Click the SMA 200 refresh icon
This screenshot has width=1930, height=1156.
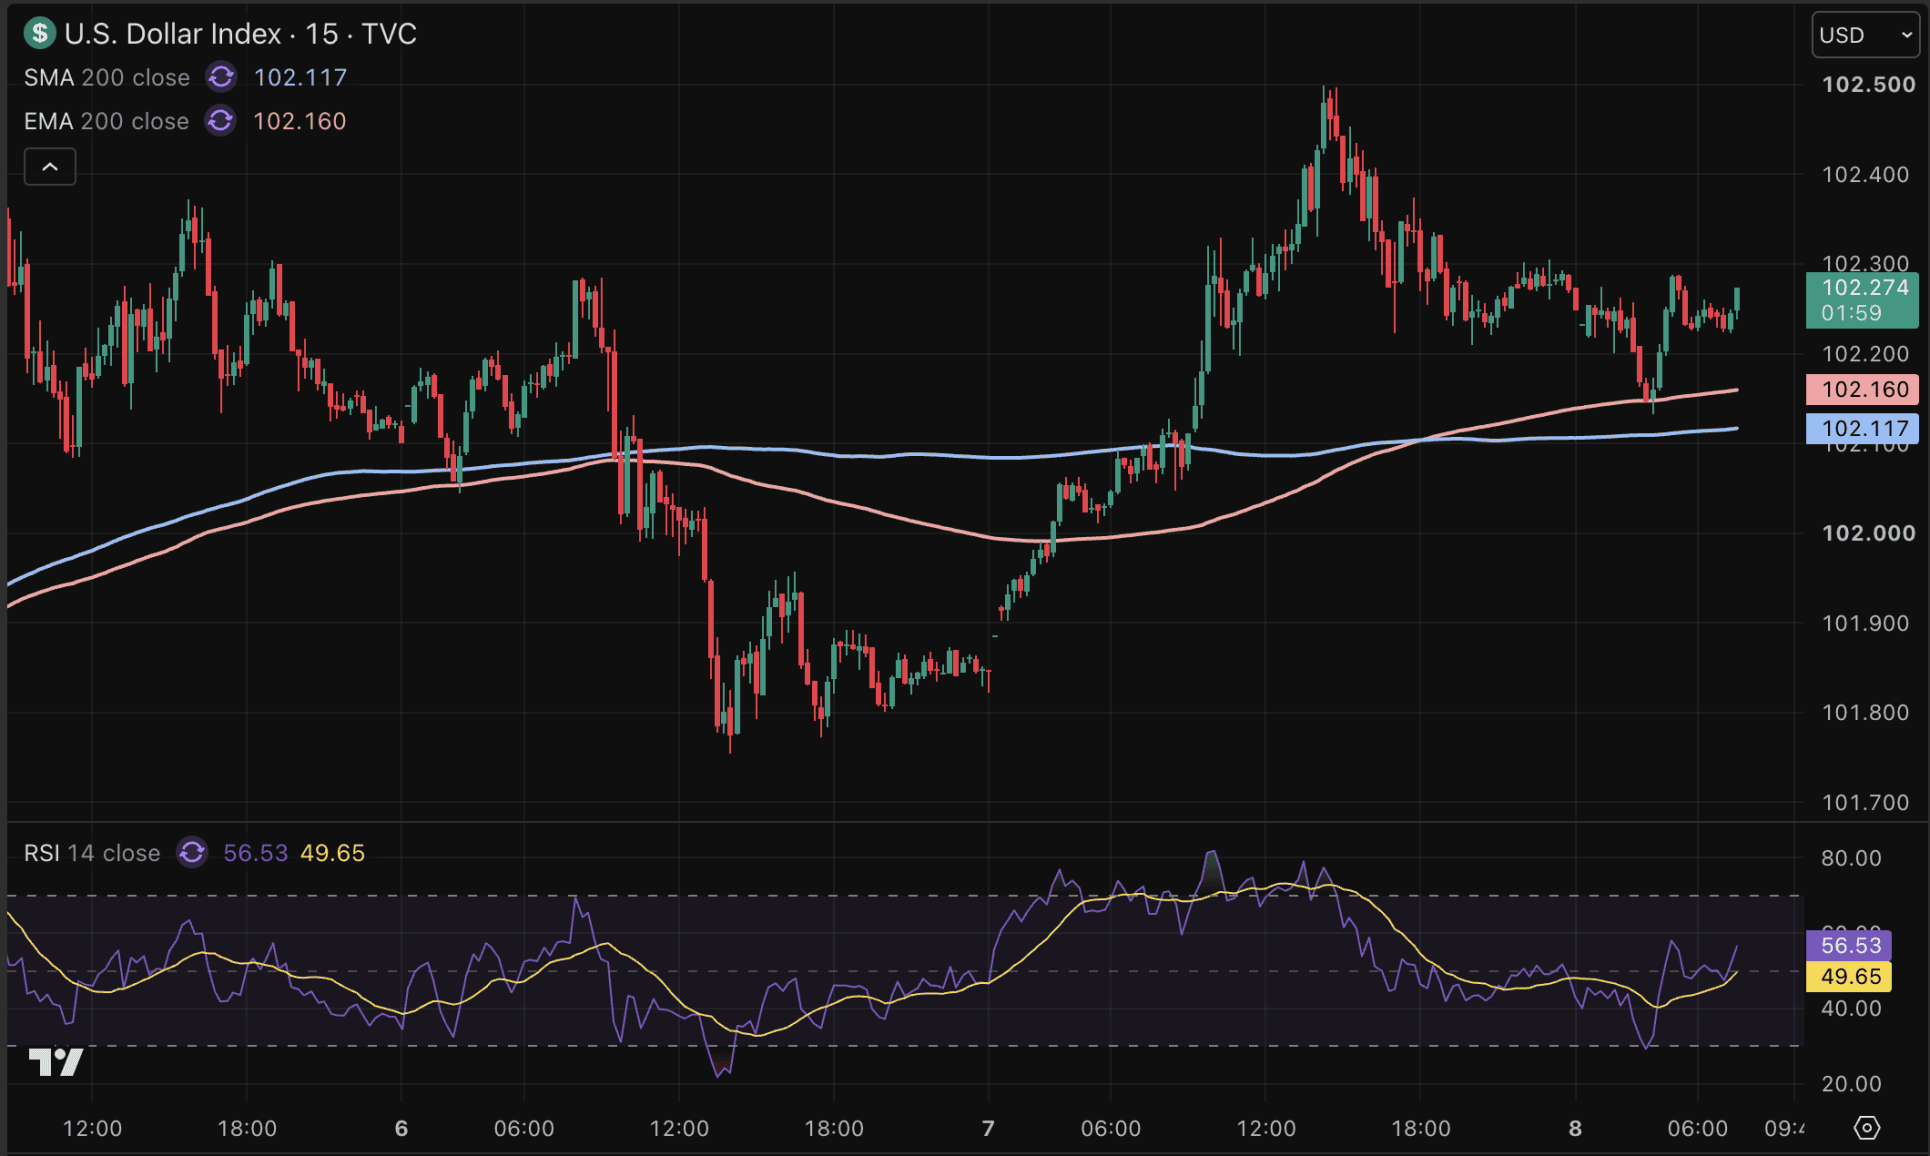[x=221, y=77]
